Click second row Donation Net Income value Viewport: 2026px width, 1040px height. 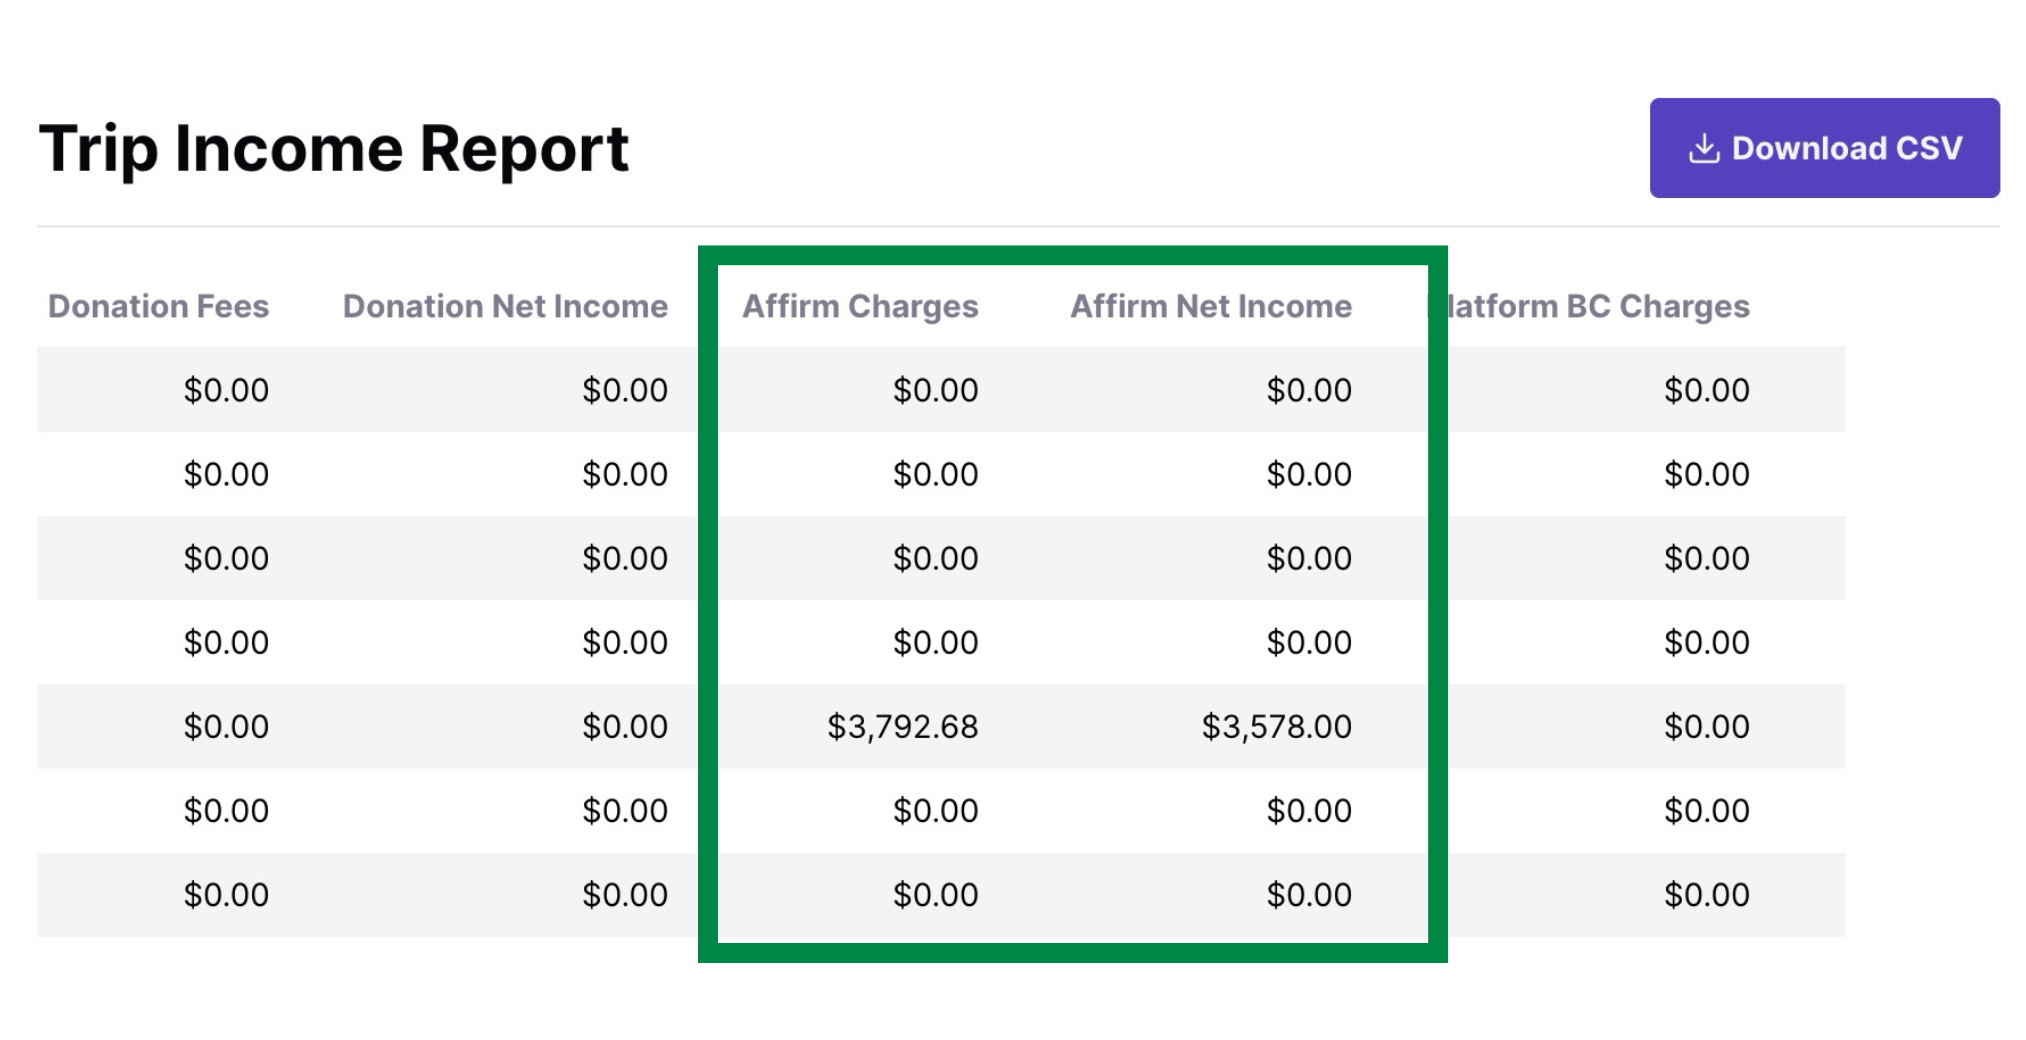click(x=625, y=474)
